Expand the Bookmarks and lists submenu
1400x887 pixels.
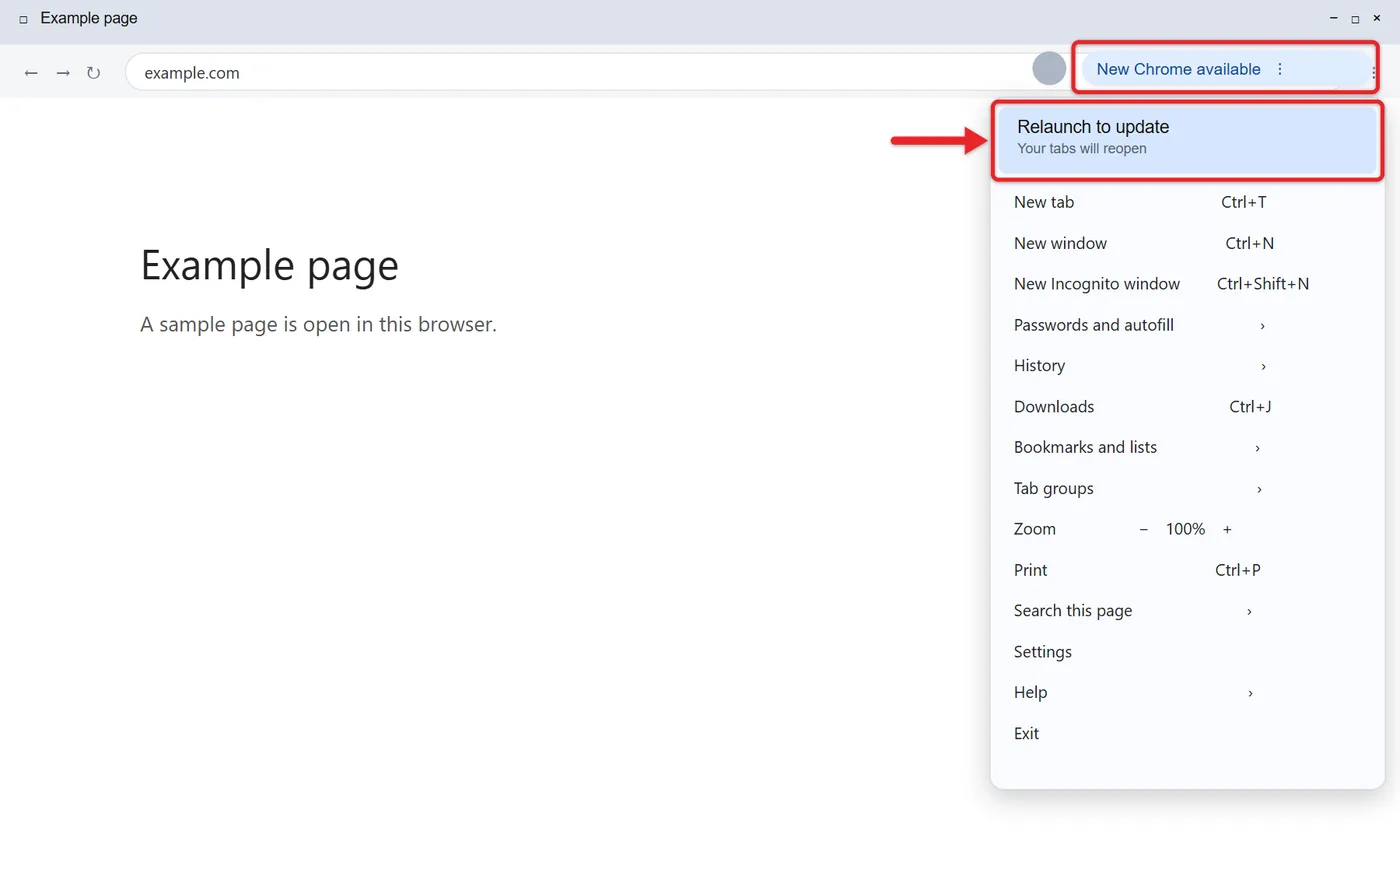pos(1187,447)
